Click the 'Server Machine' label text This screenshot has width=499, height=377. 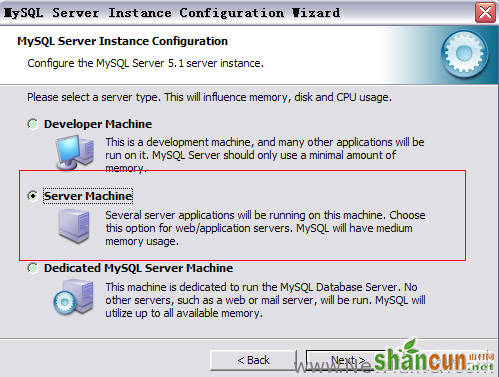88,196
